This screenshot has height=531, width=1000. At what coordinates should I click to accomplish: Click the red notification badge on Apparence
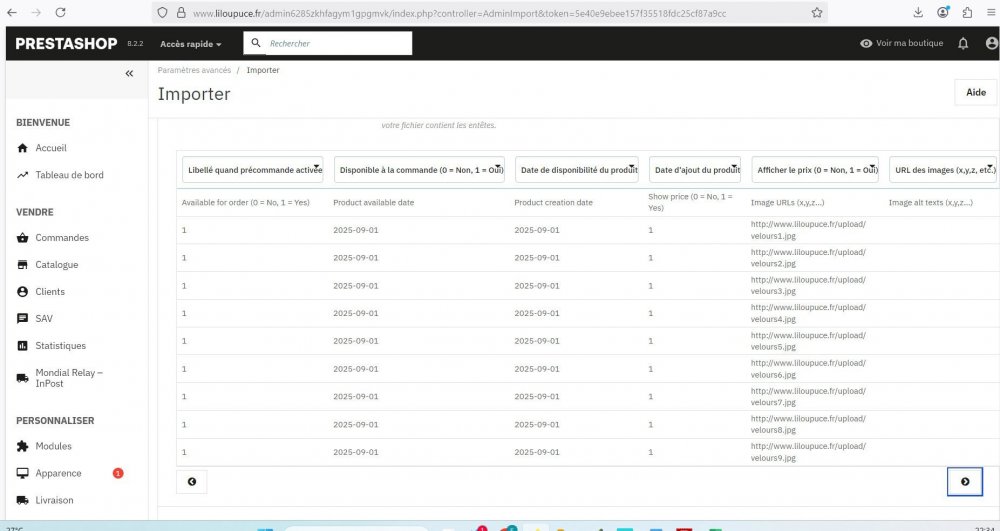(118, 473)
